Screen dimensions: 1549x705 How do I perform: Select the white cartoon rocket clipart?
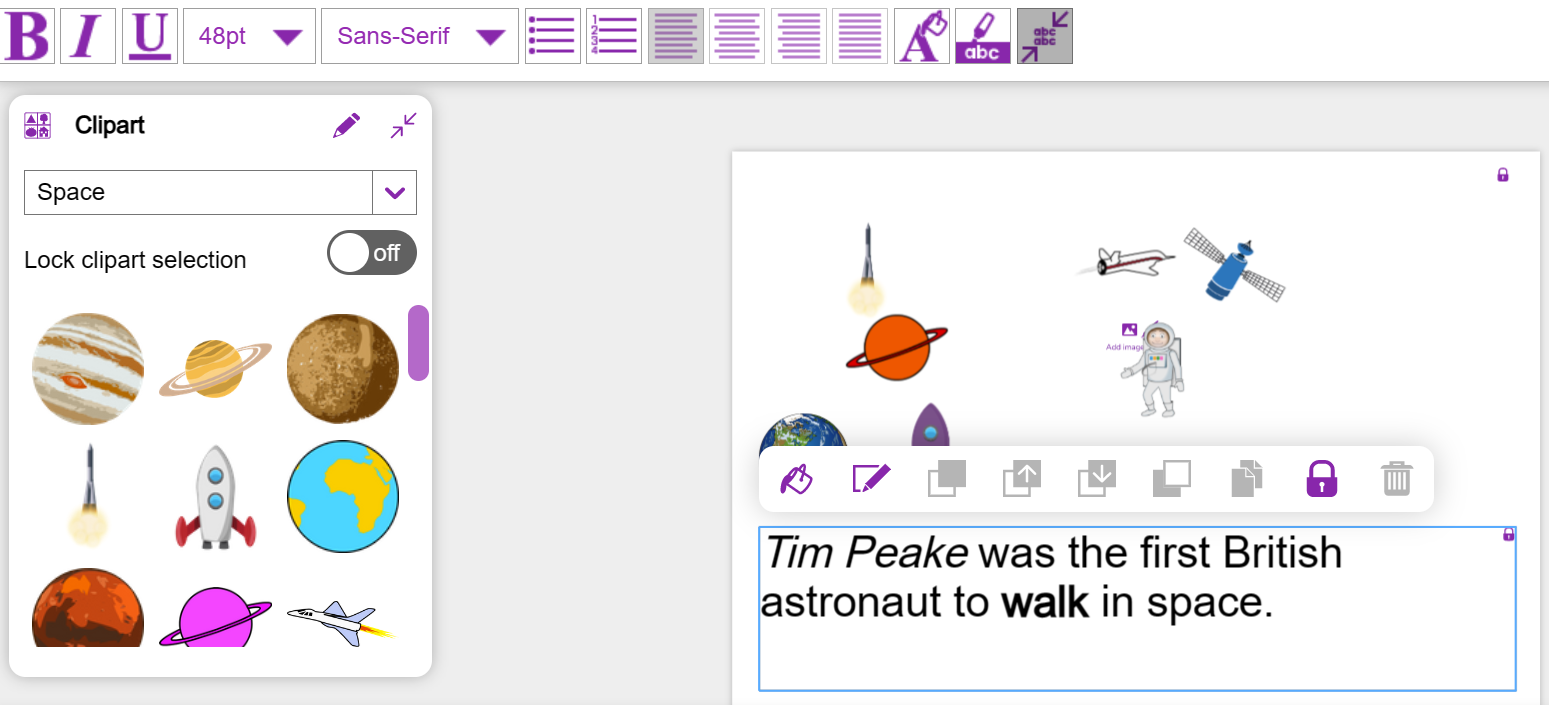pyautogui.click(x=215, y=497)
